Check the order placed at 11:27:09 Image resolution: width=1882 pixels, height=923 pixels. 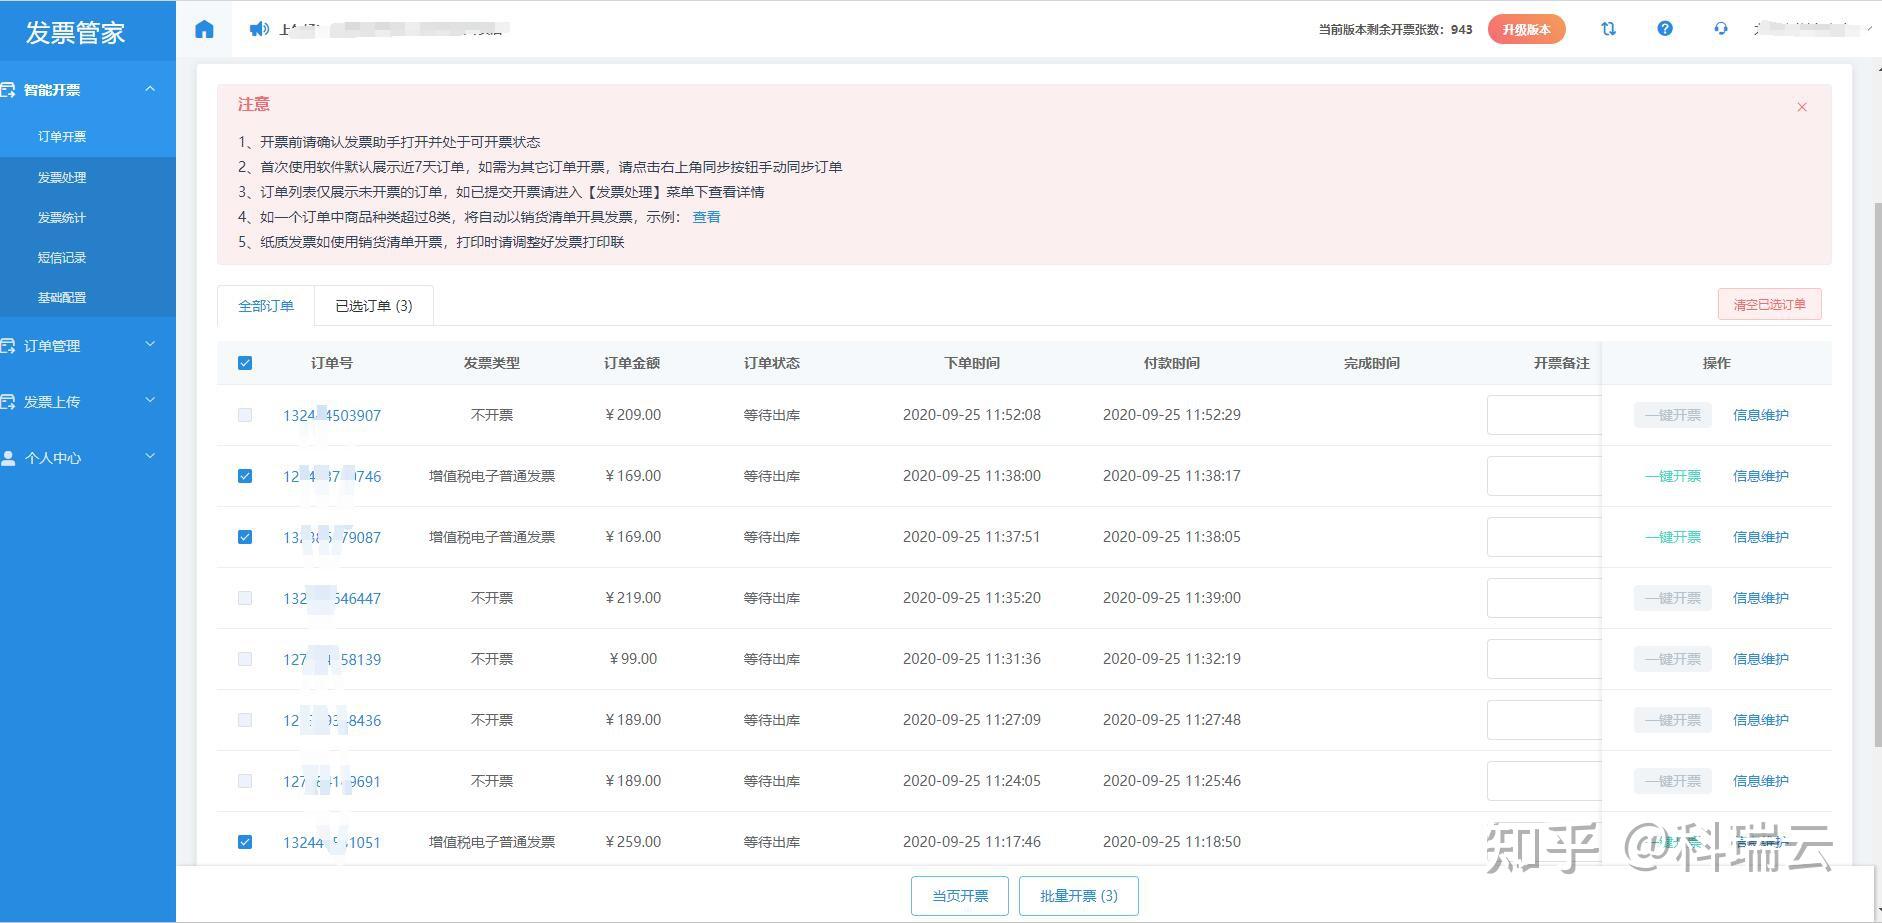click(x=245, y=720)
